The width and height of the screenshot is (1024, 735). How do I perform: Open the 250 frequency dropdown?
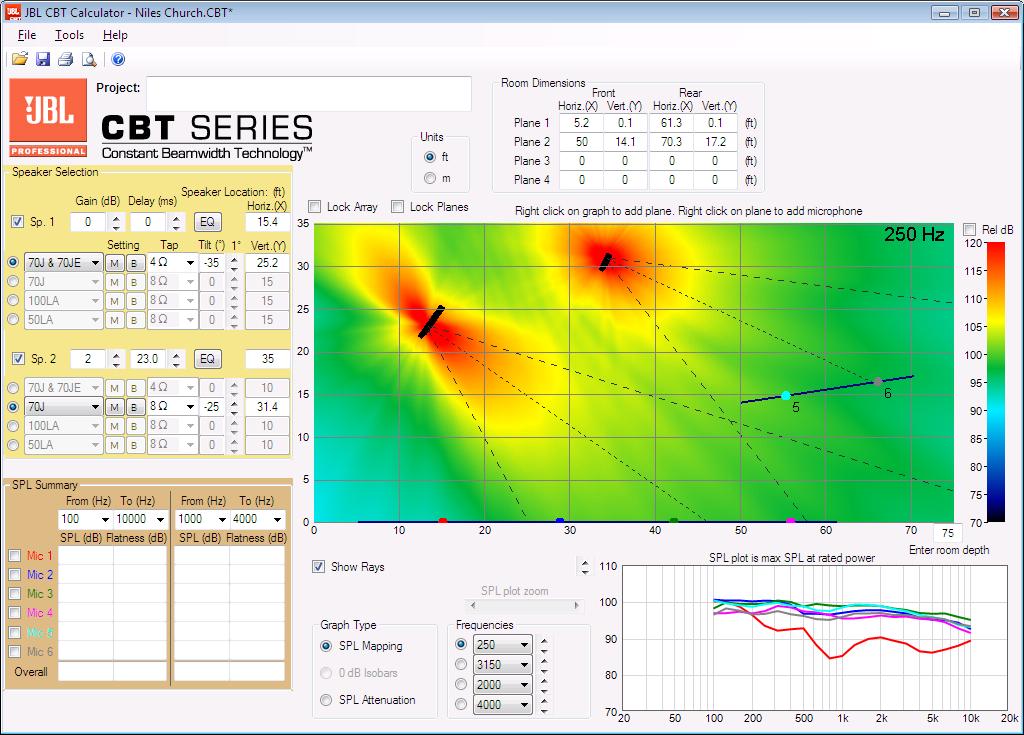502,645
